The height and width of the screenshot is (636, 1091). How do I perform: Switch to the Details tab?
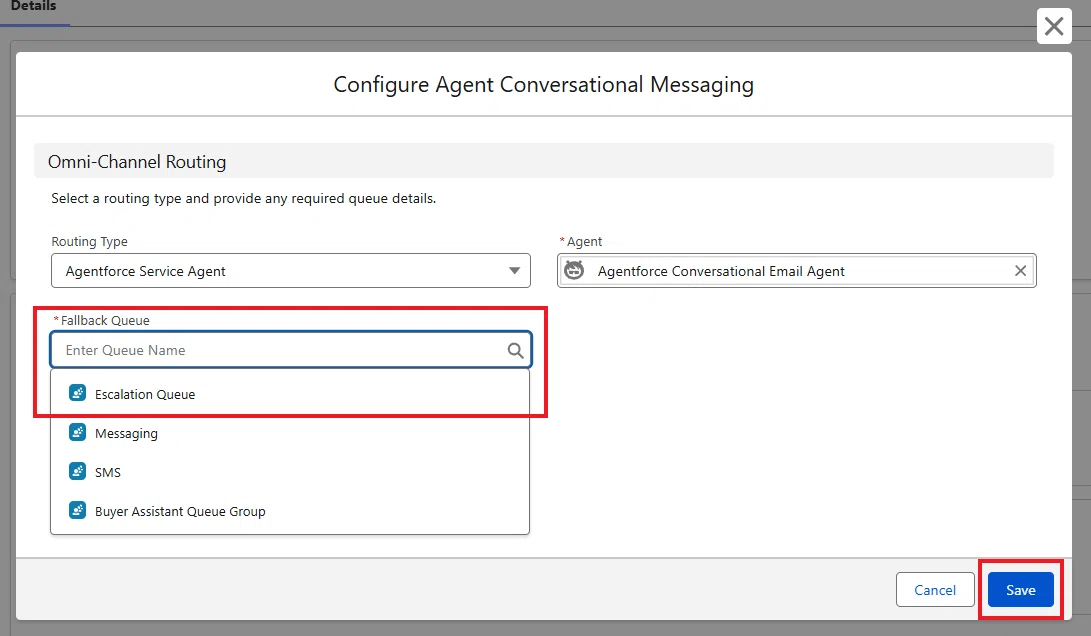coord(33,7)
